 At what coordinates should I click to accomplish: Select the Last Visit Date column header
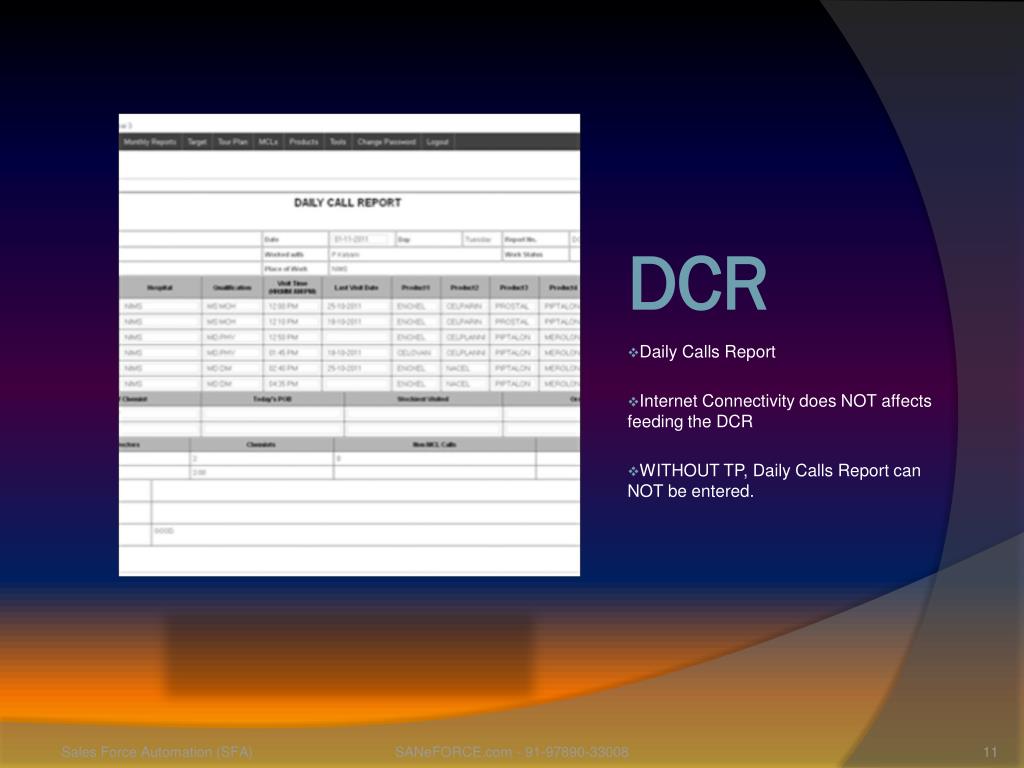tap(357, 287)
